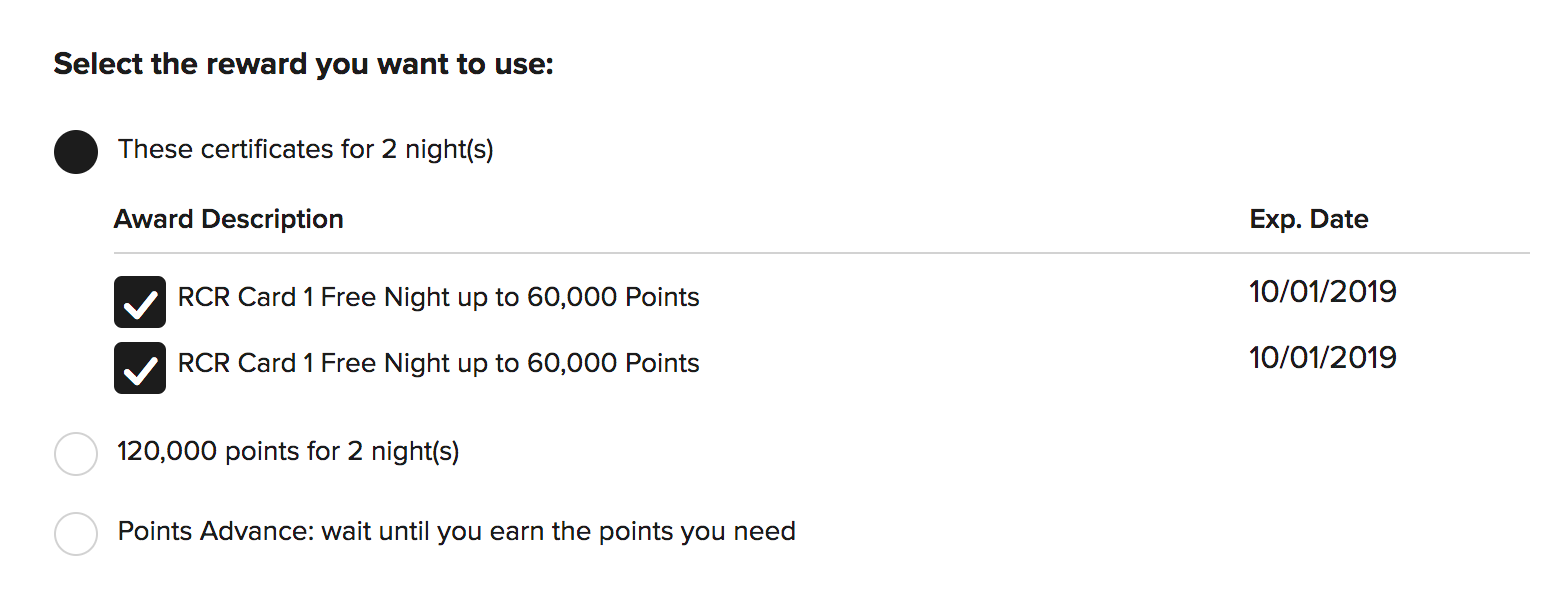Click the divider line below the Award Description header
1568x600 pixels.
[820, 253]
